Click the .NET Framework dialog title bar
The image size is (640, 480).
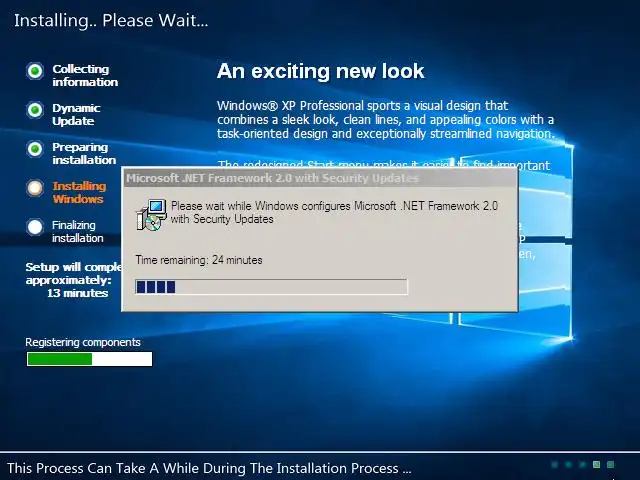[320, 178]
